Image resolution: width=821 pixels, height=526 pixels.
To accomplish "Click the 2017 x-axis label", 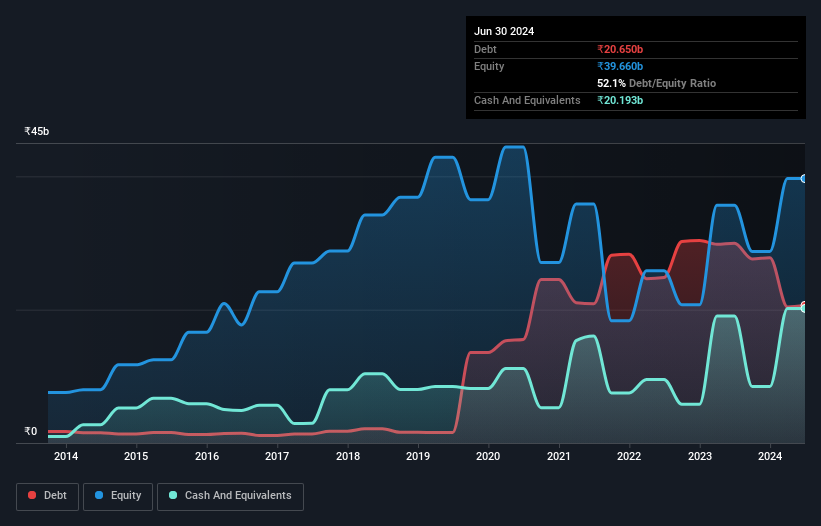I will tap(277, 456).
